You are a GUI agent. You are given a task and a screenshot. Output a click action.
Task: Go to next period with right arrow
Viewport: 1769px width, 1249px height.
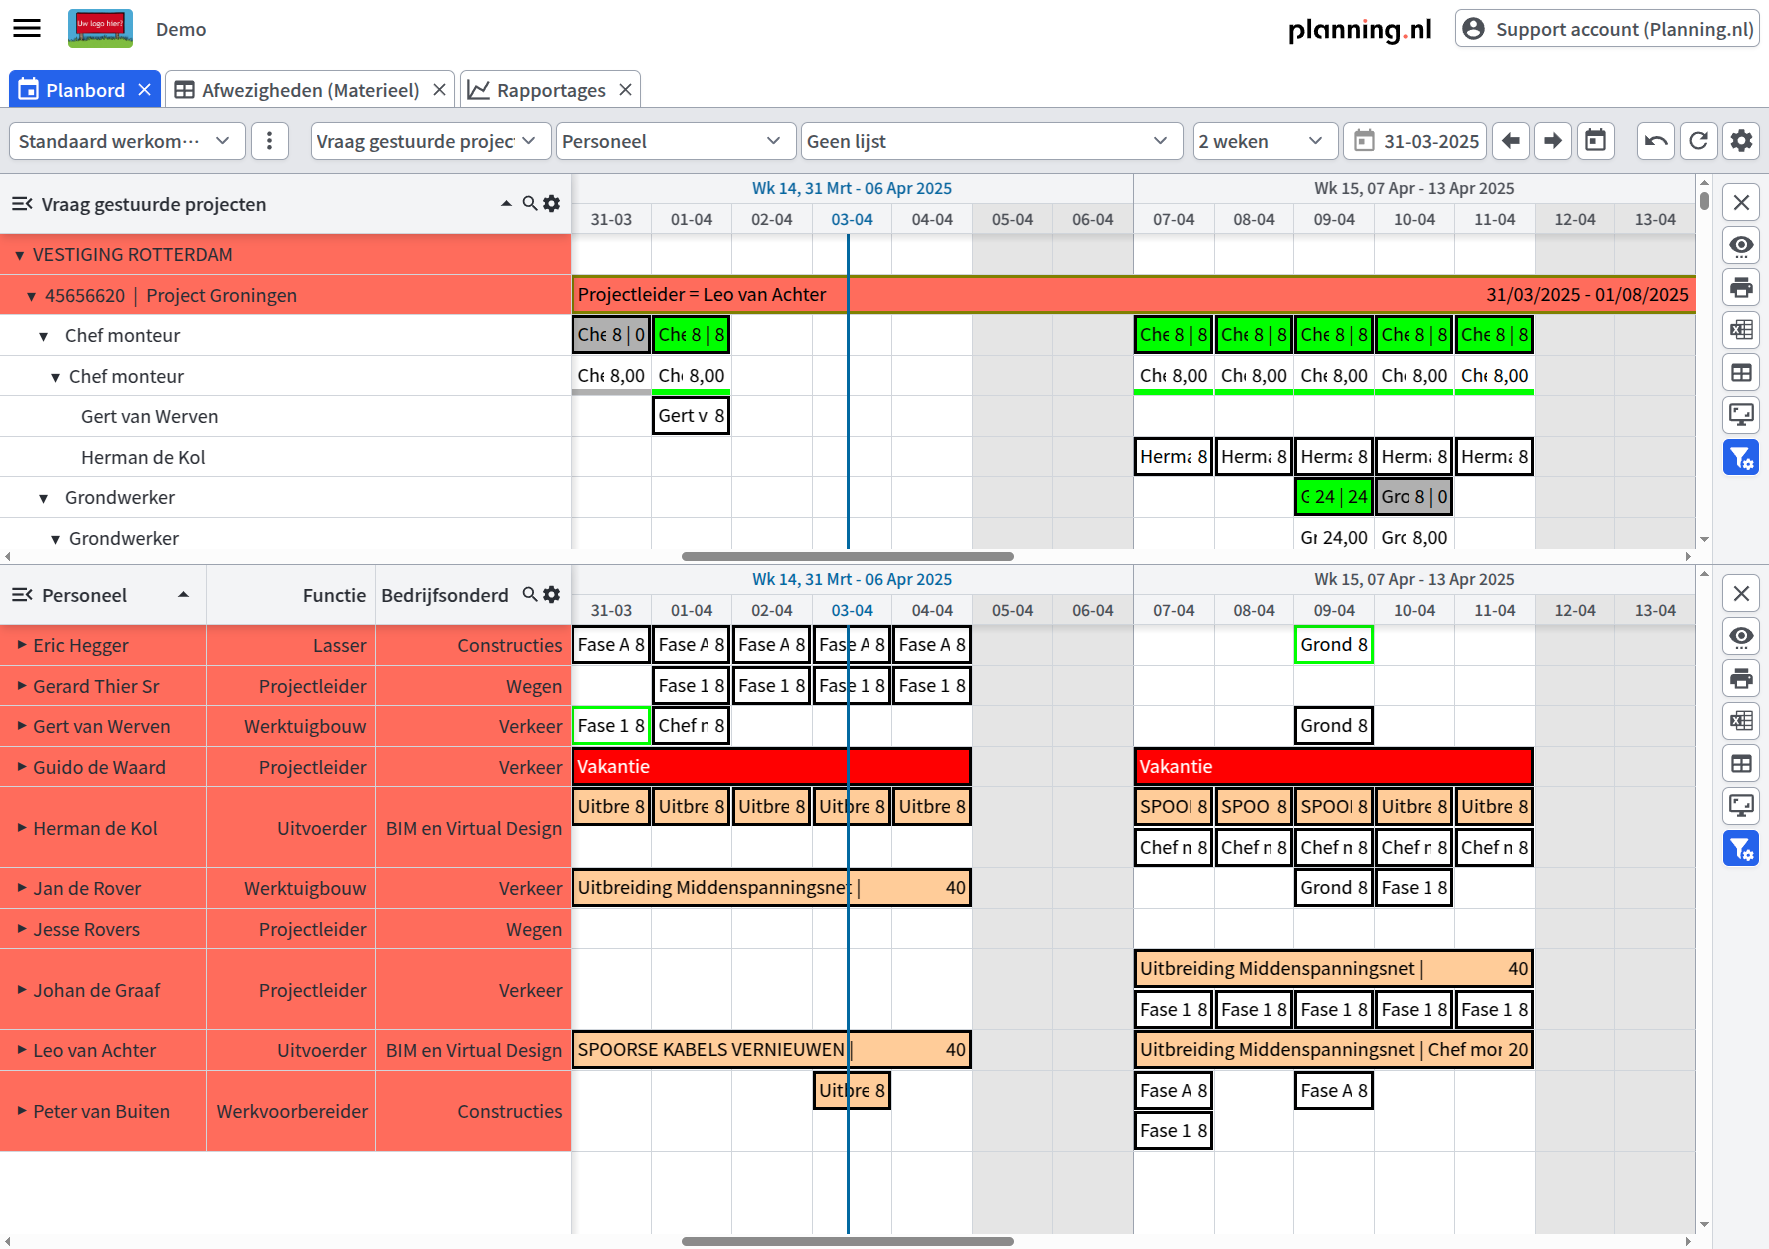point(1553,141)
